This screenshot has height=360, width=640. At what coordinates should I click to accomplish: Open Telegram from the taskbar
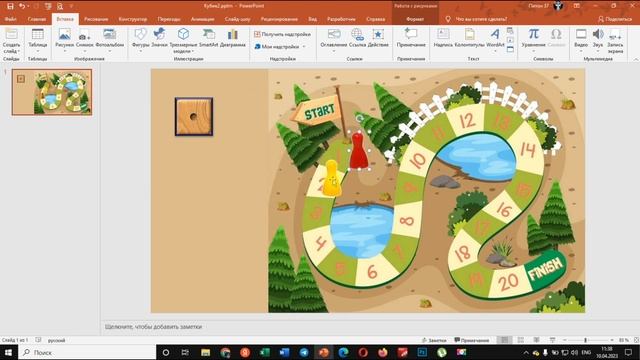[304, 352]
